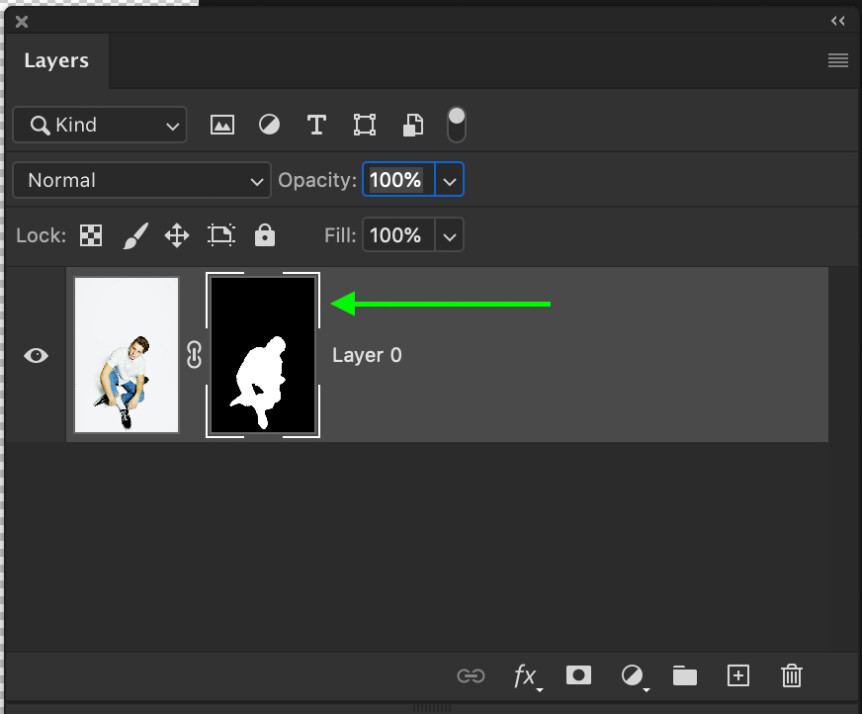862x714 pixels.
Task: Open the Kind filter type dropdown
Action: (100, 125)
